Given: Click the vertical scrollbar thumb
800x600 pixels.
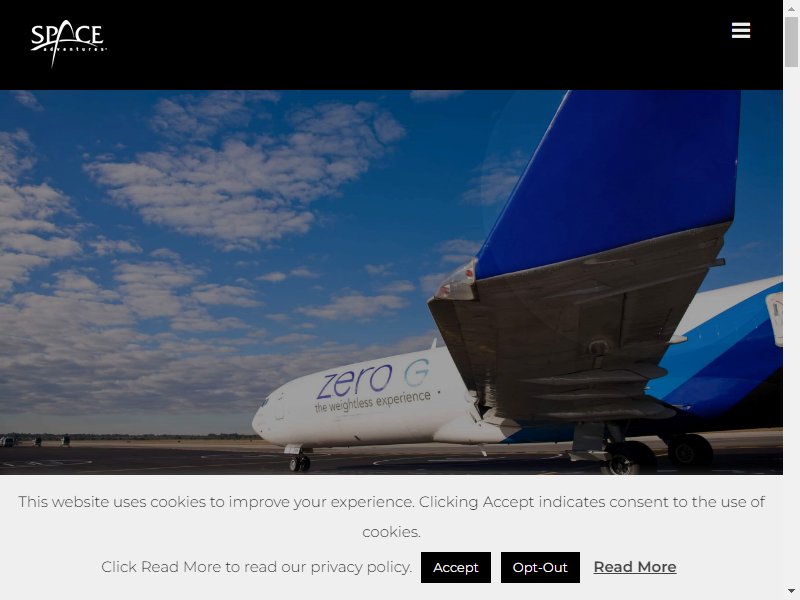Looking at the screenshot, I should (x=791, y=42).
